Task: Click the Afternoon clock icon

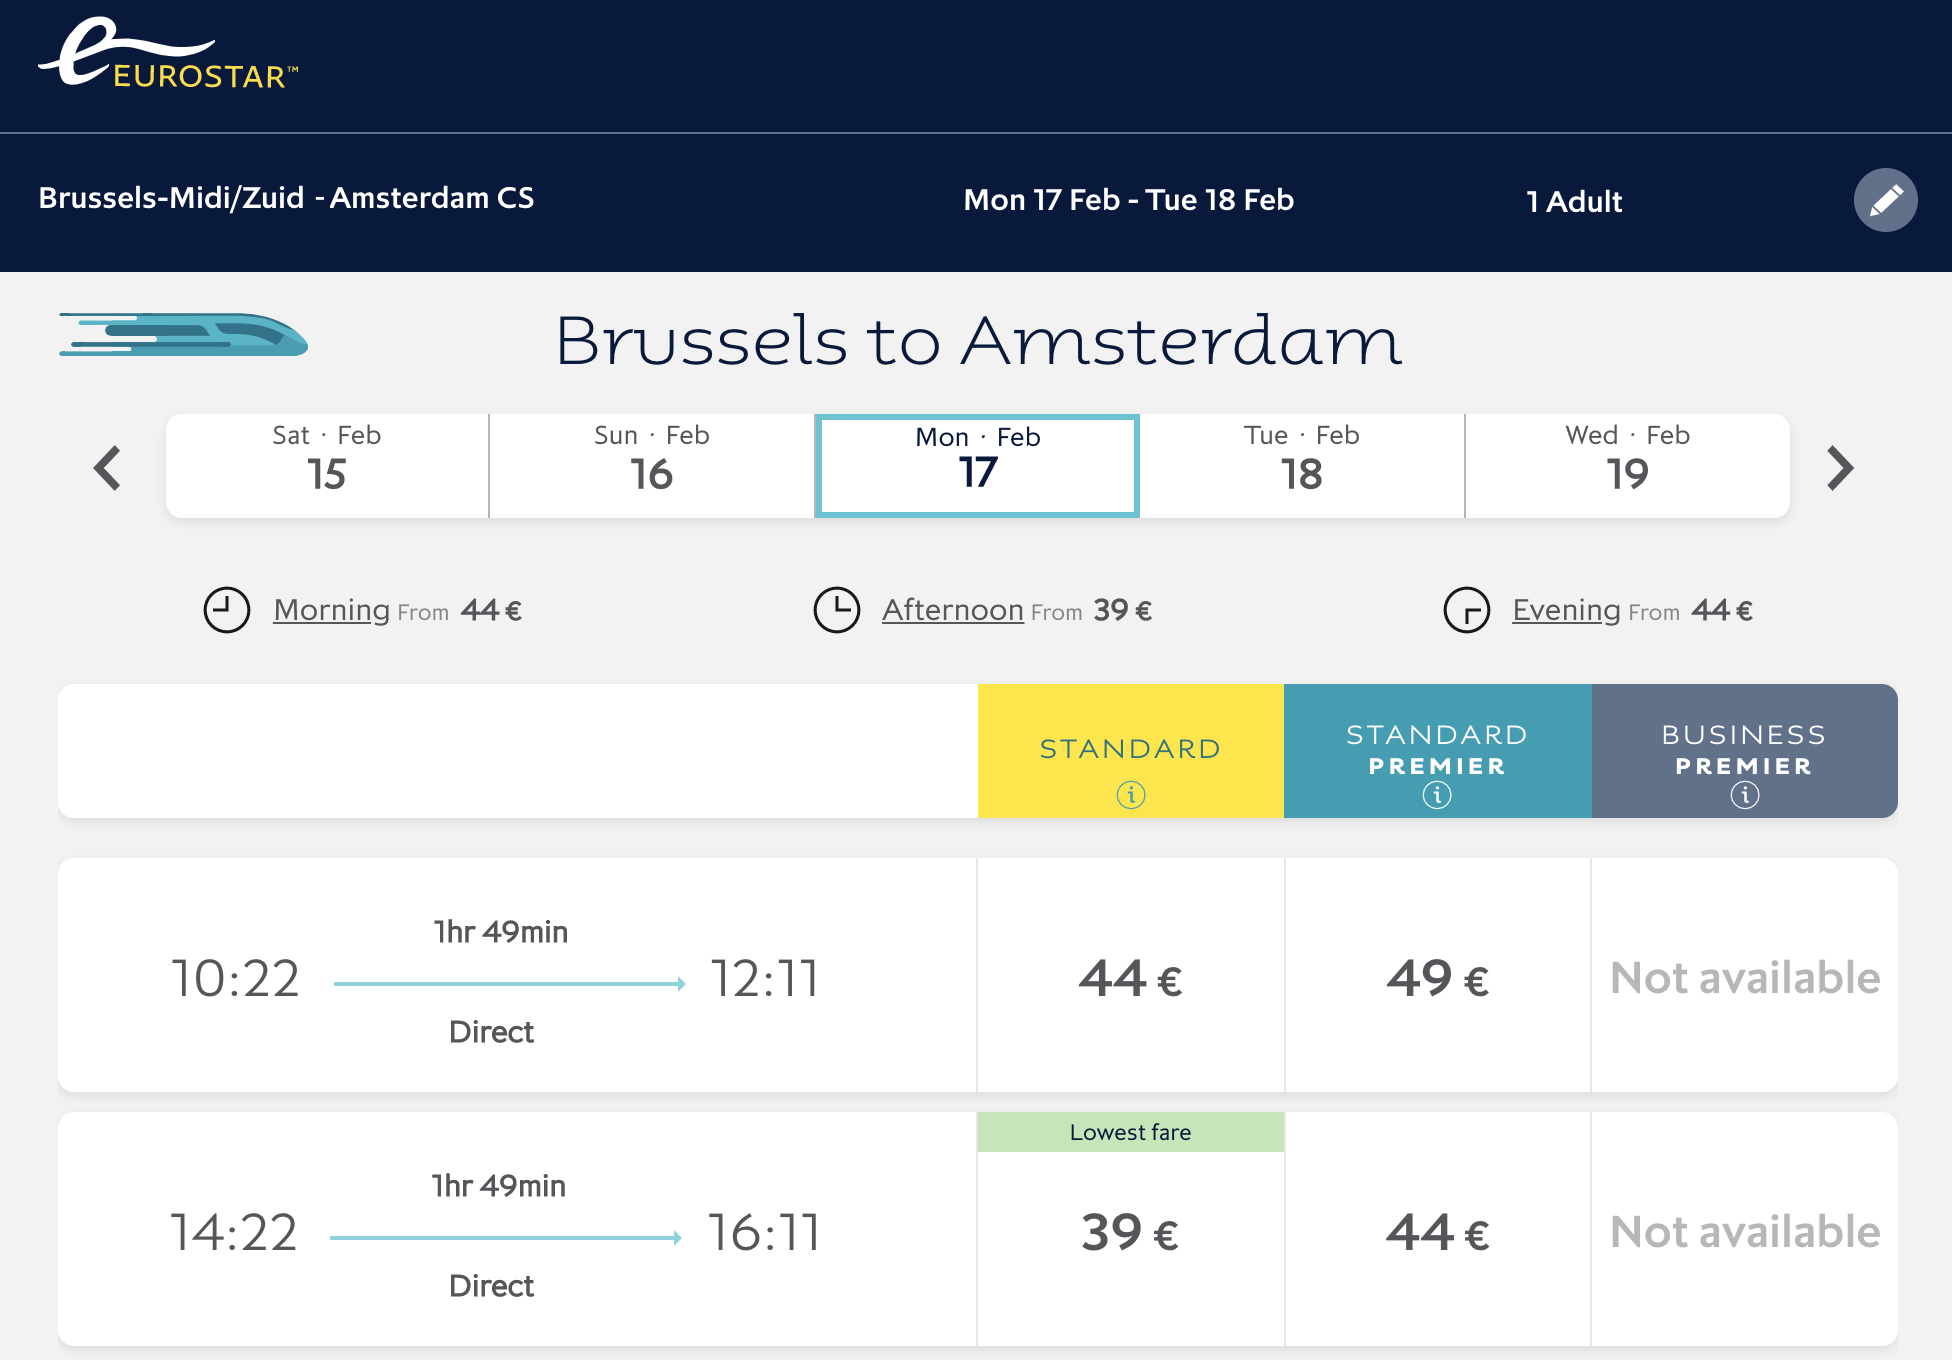Action: coord(837,609)
